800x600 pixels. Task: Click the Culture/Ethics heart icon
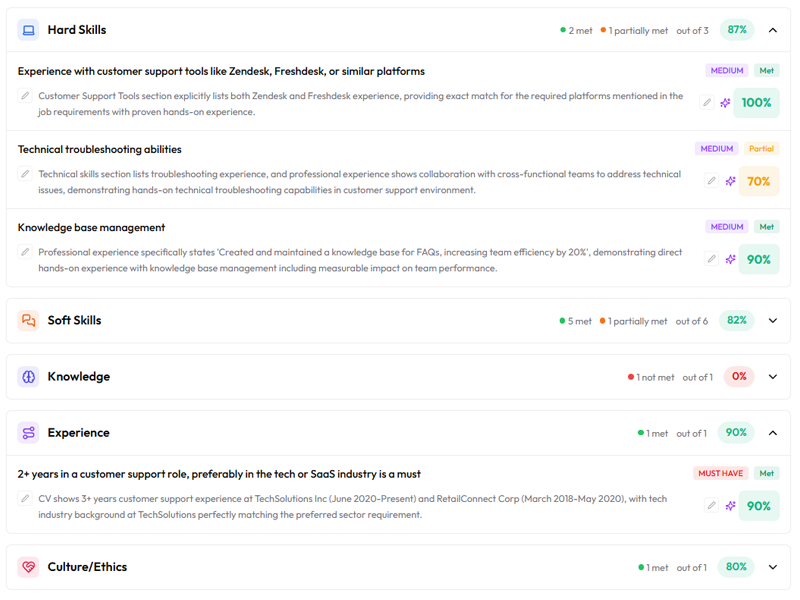point(28,567)
